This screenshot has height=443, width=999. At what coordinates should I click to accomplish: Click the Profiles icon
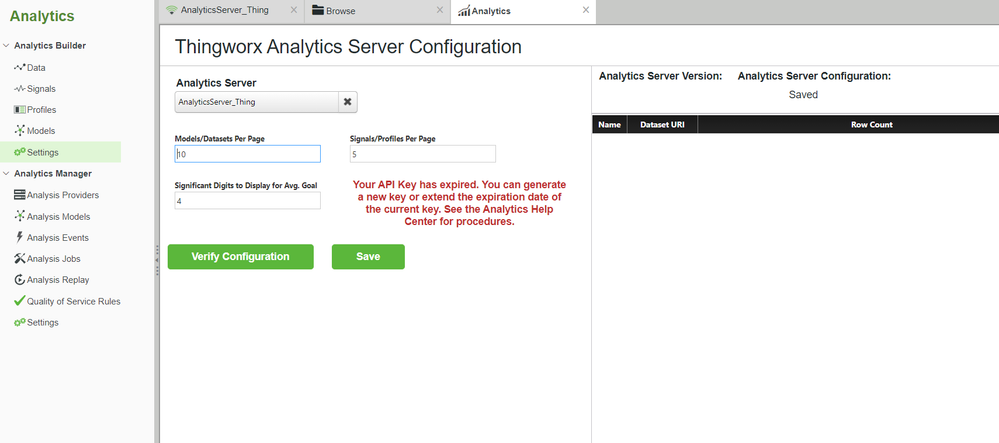(19, 110)
